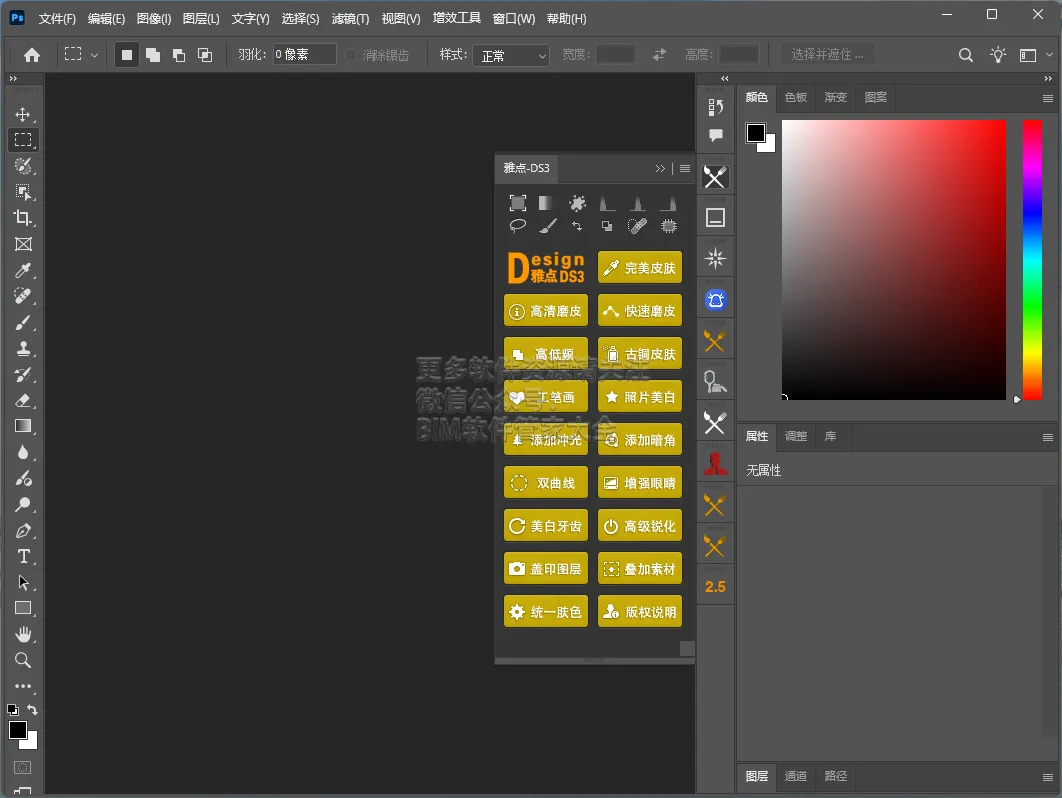Reset default foreground and background colors
The image size is (1062, 798).
click(x=13, y=710)
